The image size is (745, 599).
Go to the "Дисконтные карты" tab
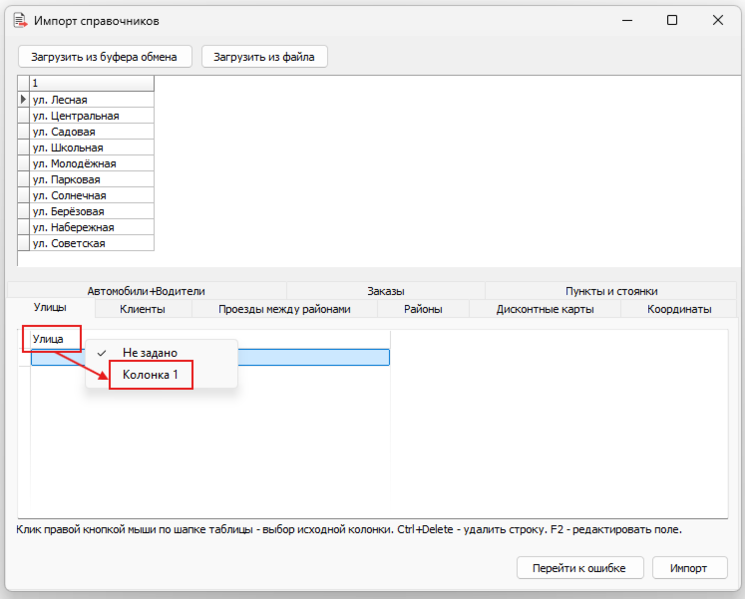point(545,310)
